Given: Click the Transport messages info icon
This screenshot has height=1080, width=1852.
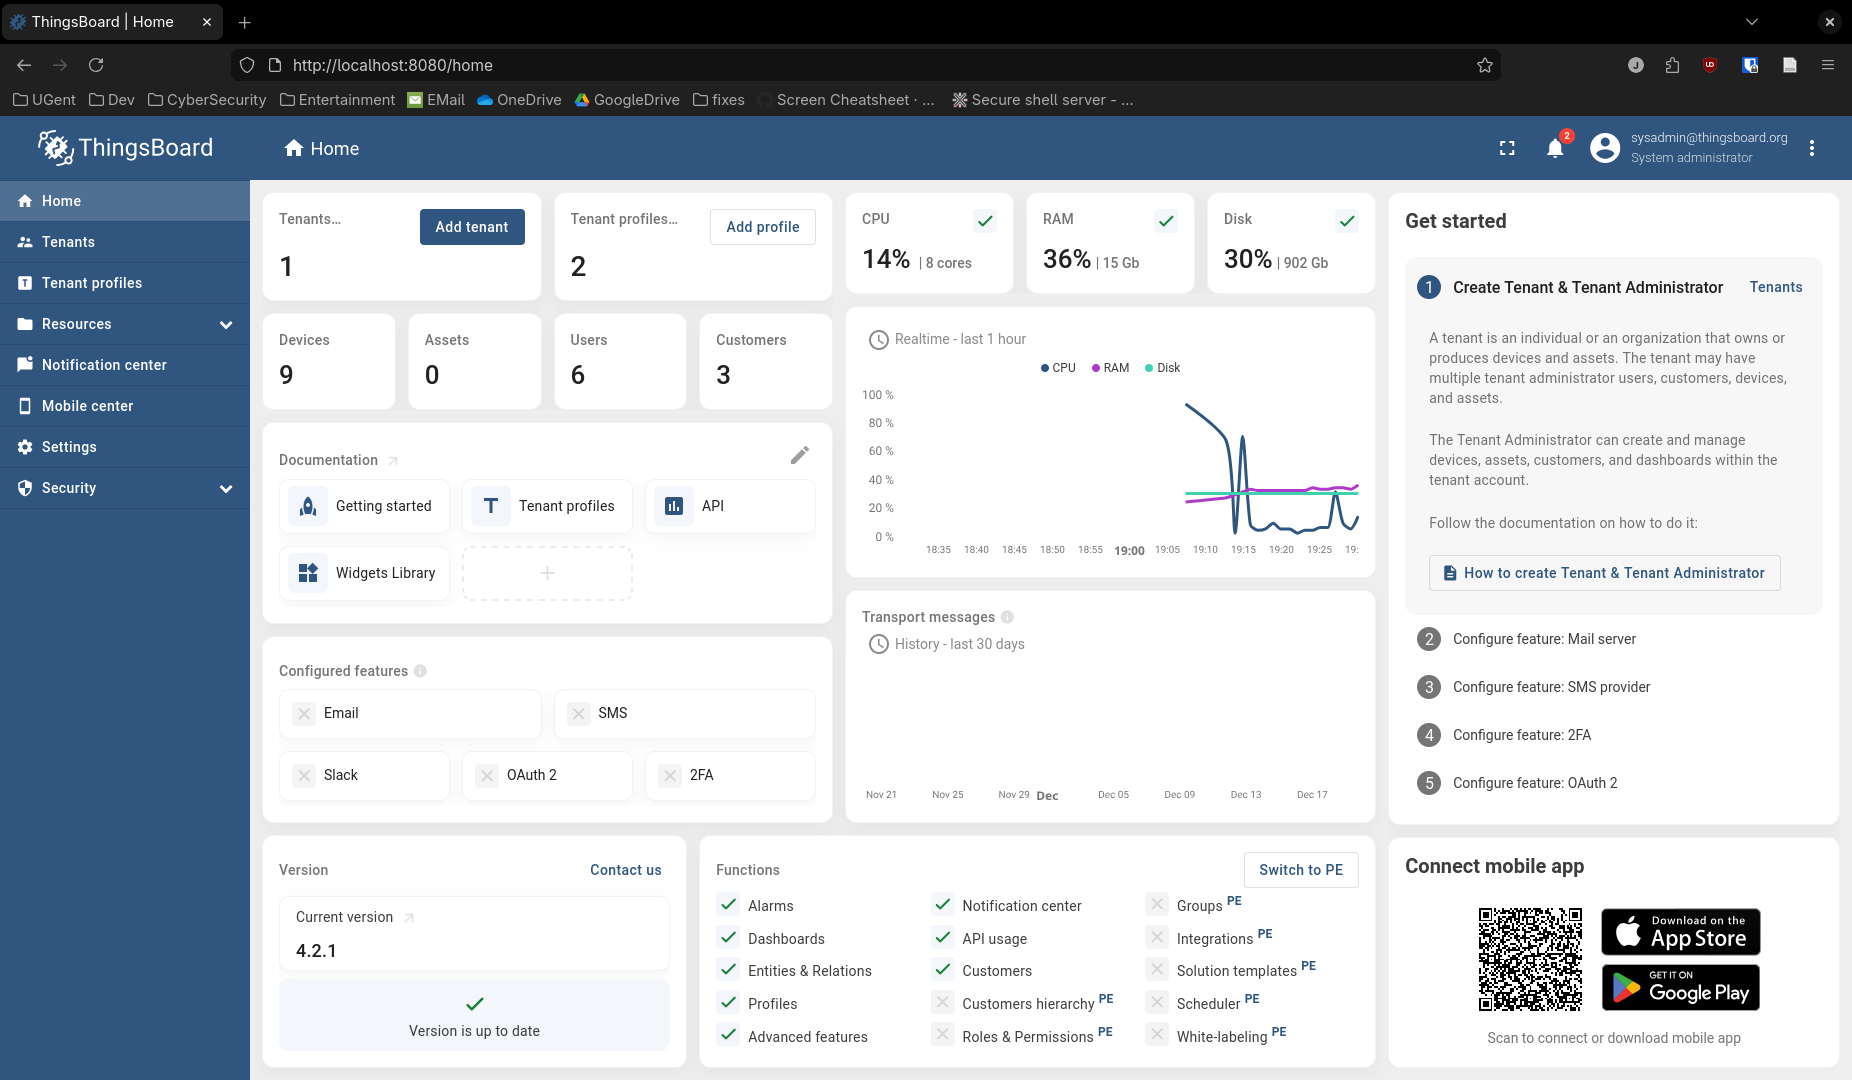Looking at the screenshot, I should click(1007, 617).
